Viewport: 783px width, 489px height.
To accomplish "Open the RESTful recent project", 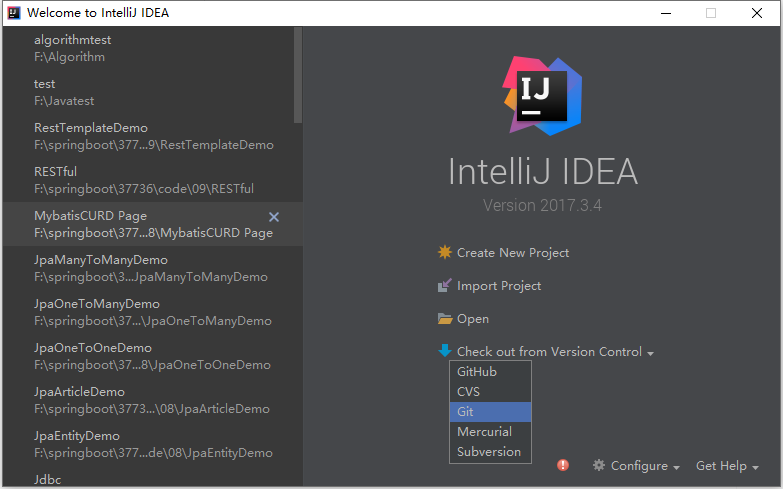I will coord(152,180).
